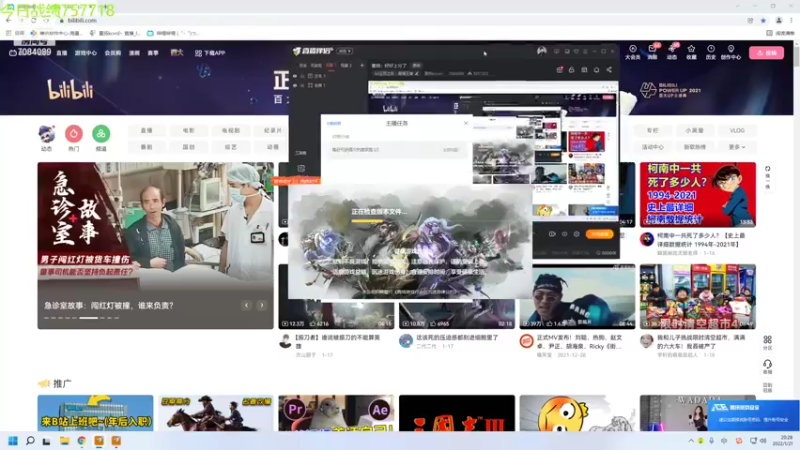Open 来B站上班吧 promo thumbnail

(95, 413)
